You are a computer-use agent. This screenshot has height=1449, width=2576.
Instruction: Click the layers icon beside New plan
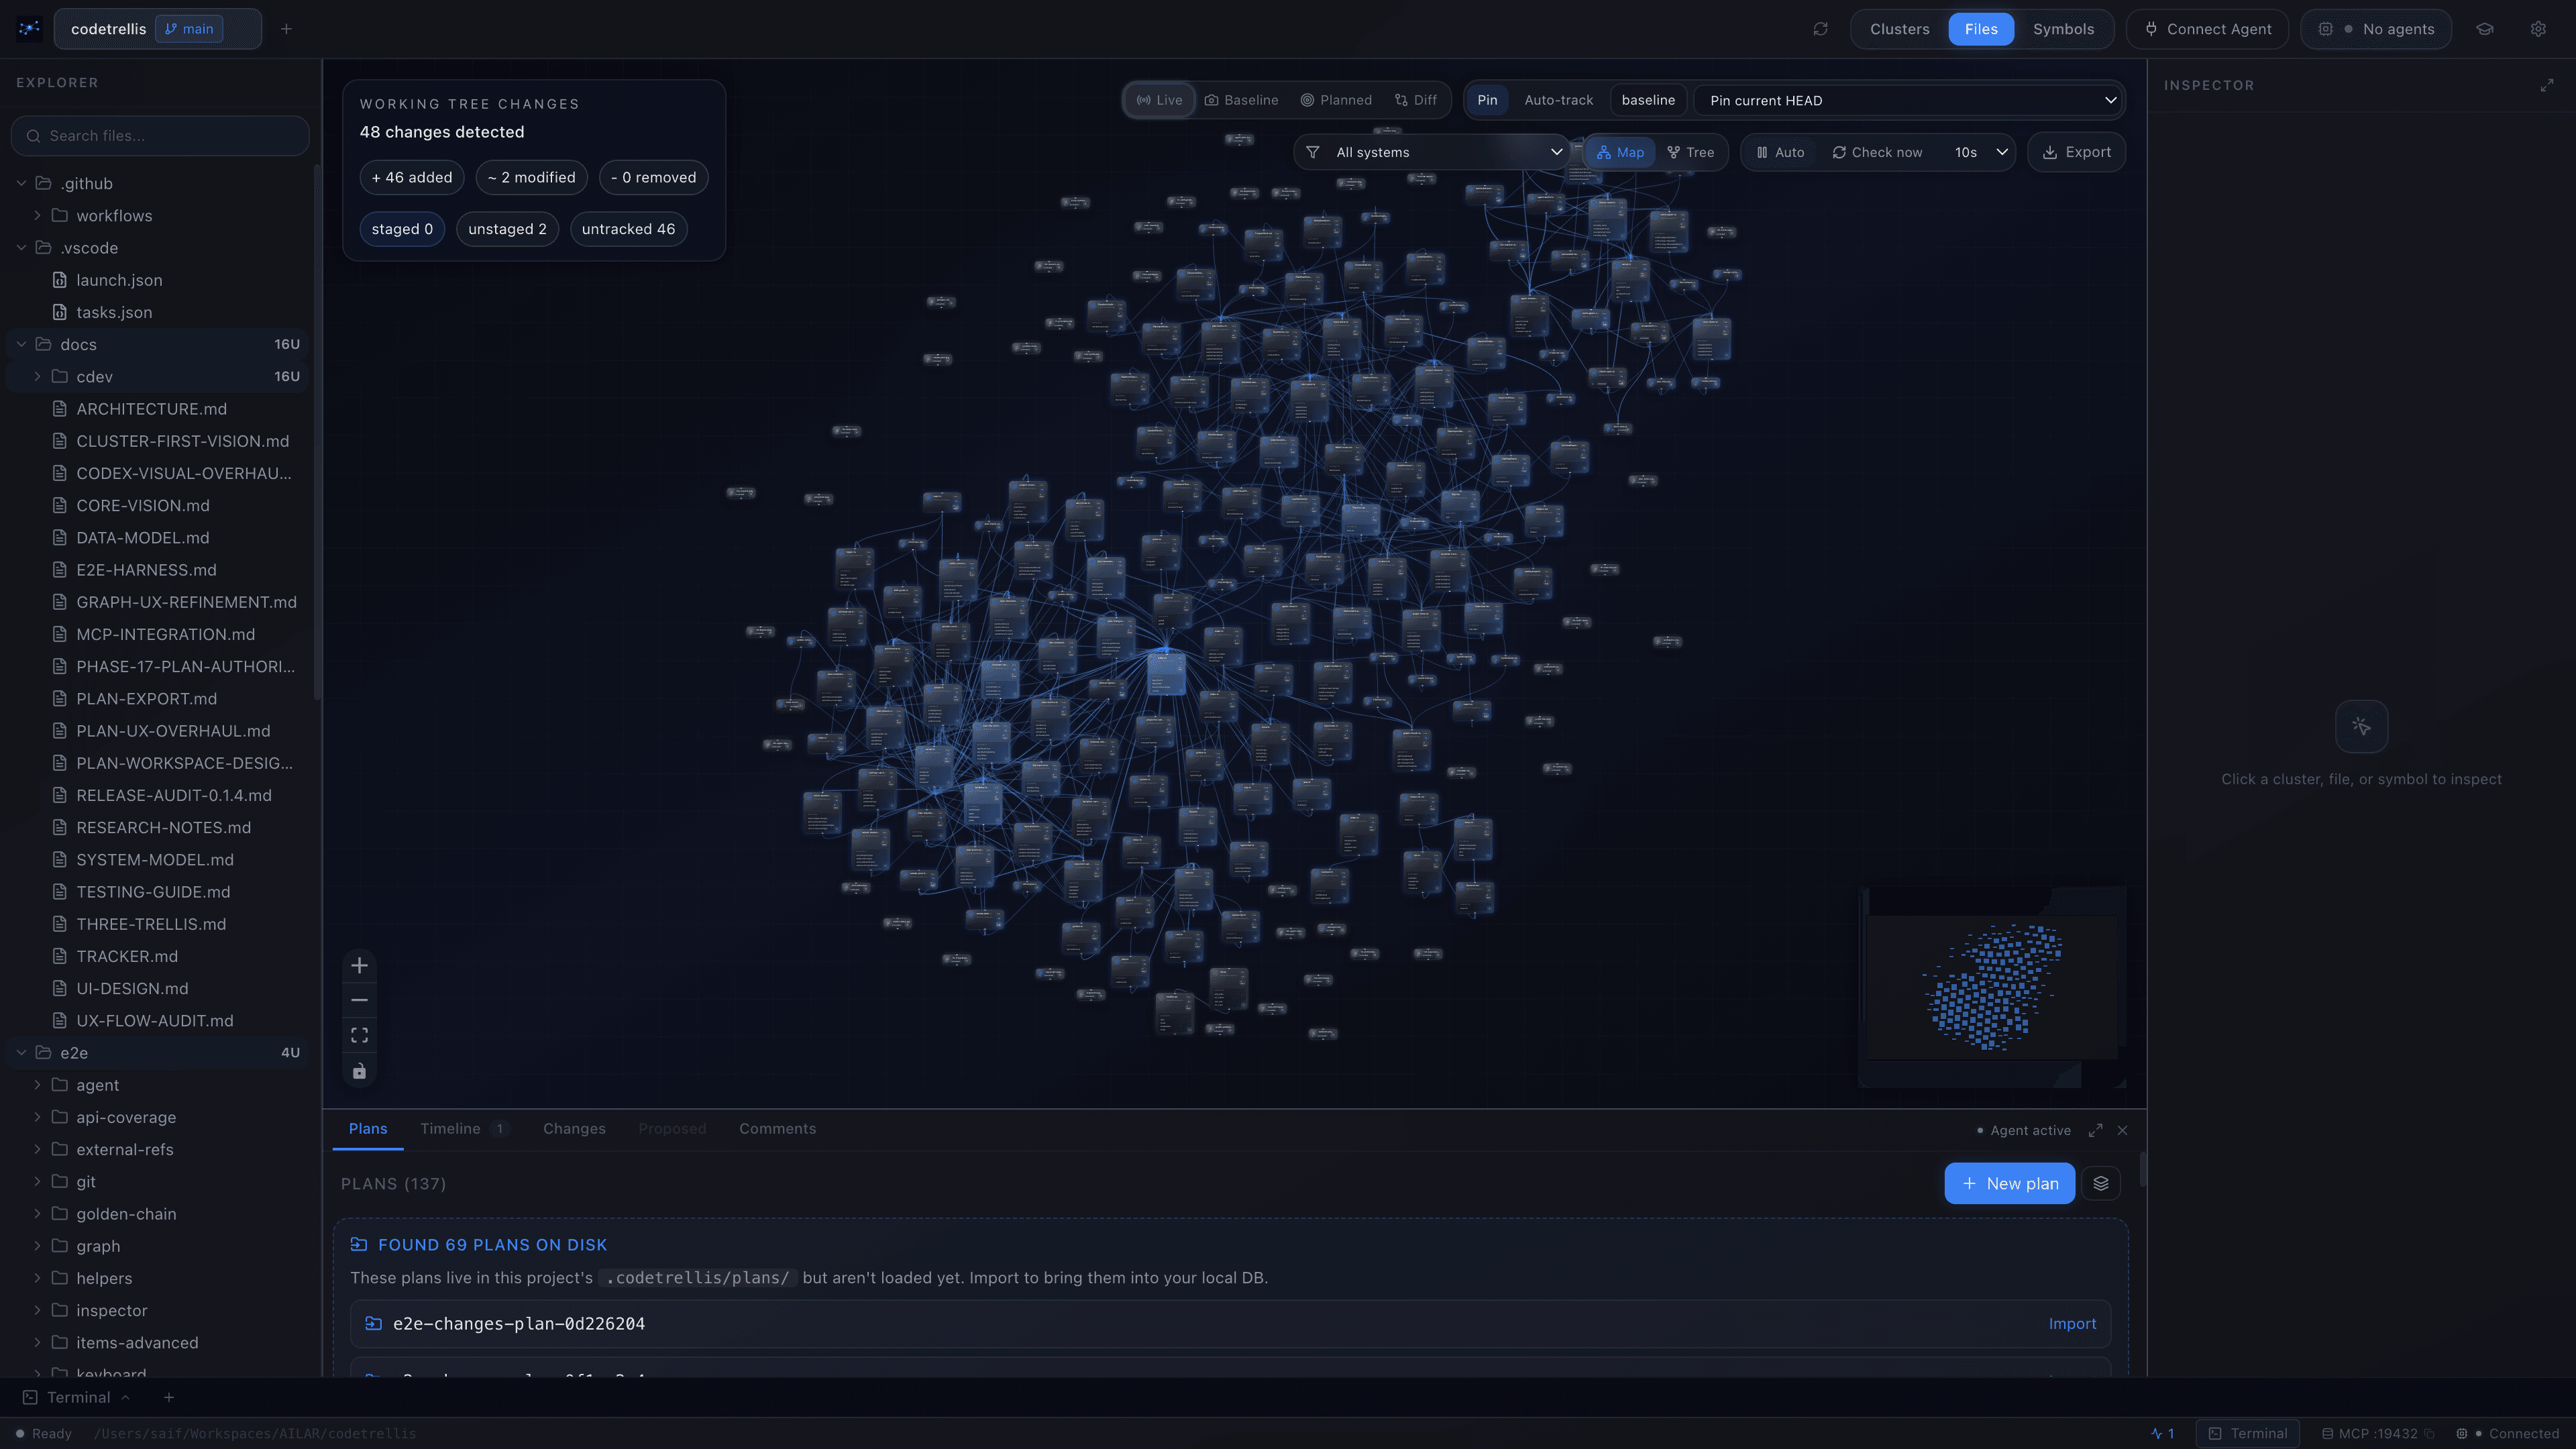[x=2100, y=1183]
